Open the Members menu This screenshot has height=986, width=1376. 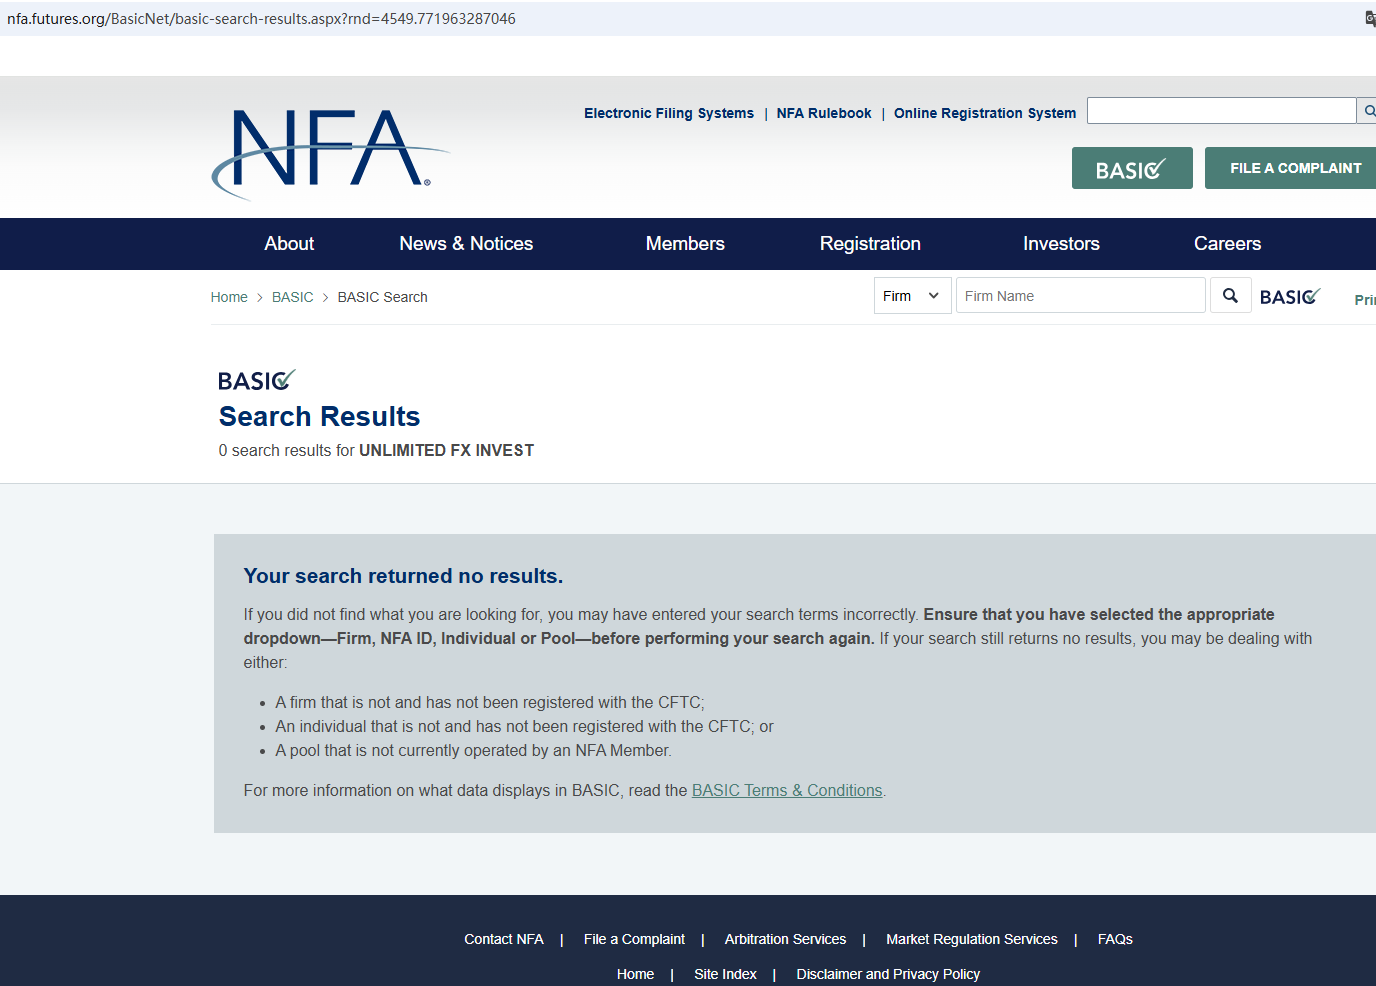pyautogui.click(x=685, y=244)
